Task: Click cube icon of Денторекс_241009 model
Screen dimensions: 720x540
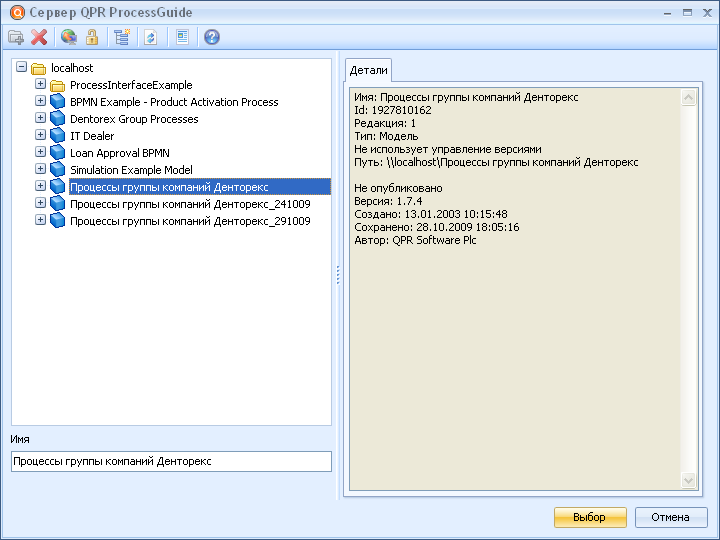Action: pos(57,203)
